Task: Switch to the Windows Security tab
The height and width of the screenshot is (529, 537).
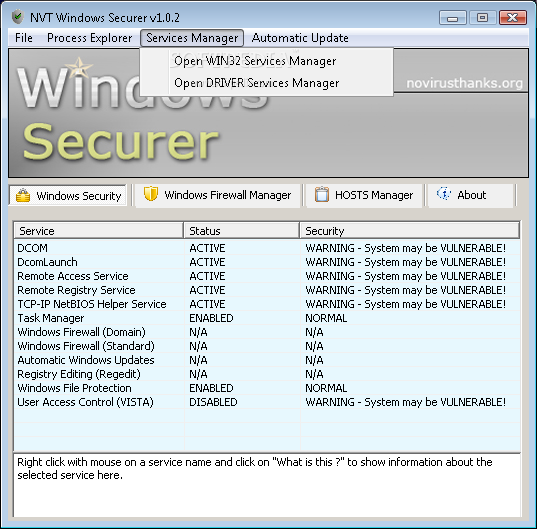Action: pyautogui.click(x=68, y=196)
